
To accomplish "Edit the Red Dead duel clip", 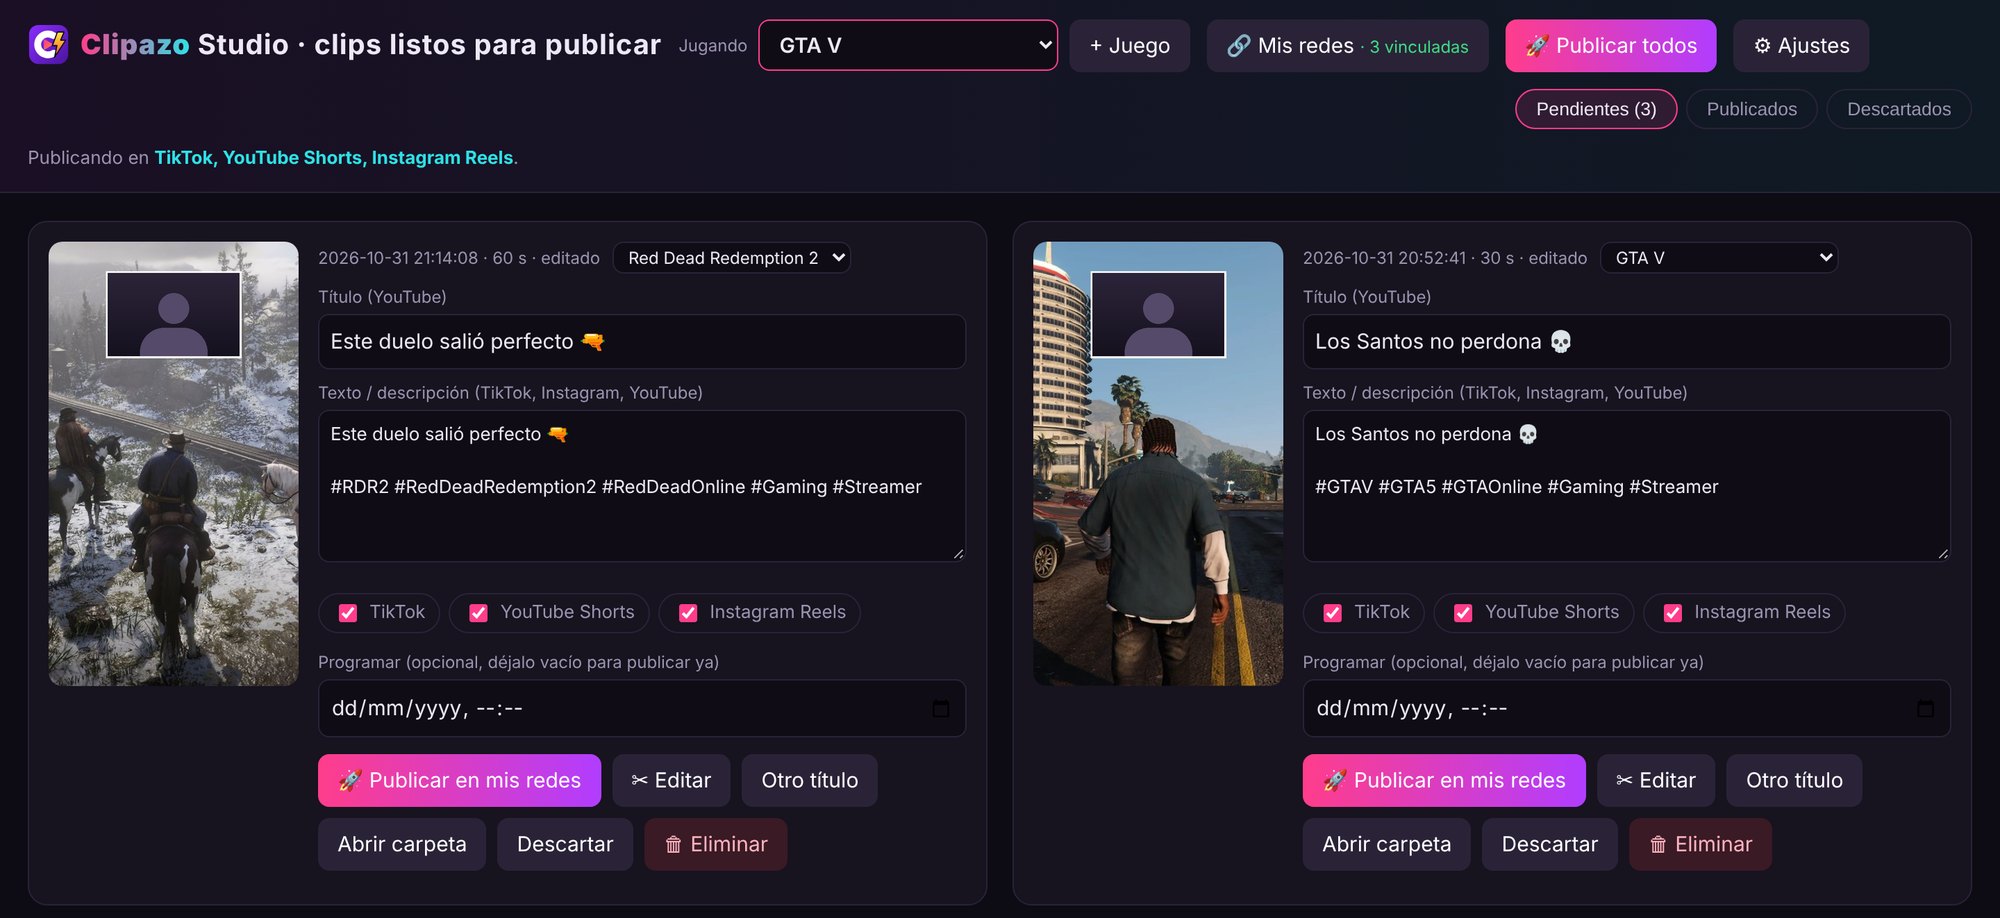I will (x=671, y=780).
